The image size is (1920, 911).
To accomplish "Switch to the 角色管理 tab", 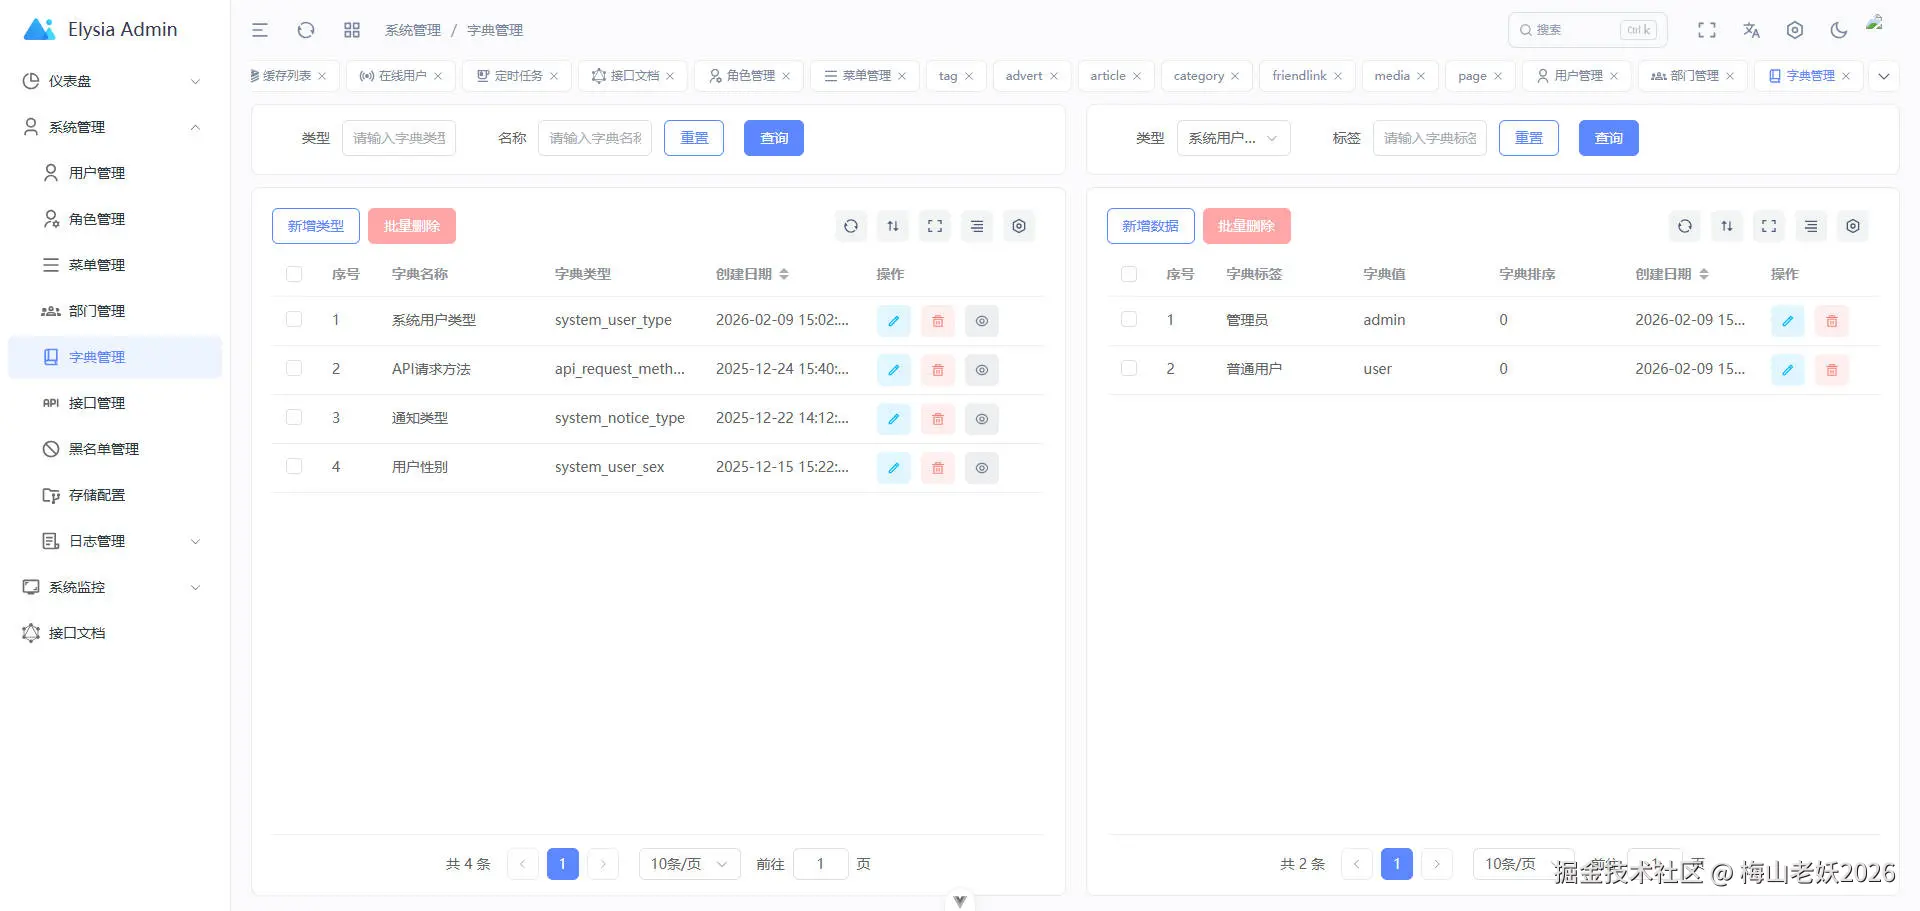I will (x=749, y=76).
